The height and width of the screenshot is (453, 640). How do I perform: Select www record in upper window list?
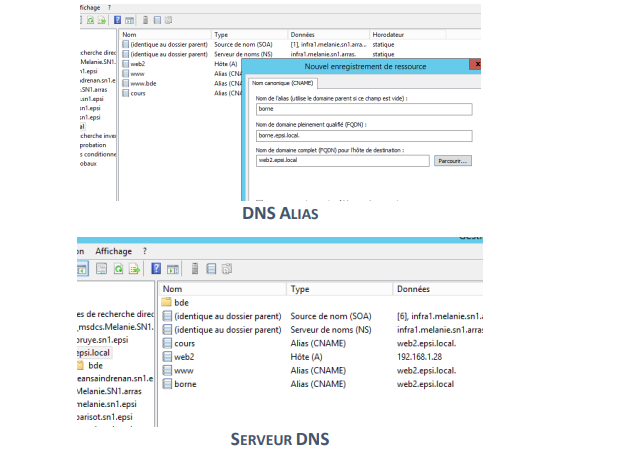(x=137, y=73)
